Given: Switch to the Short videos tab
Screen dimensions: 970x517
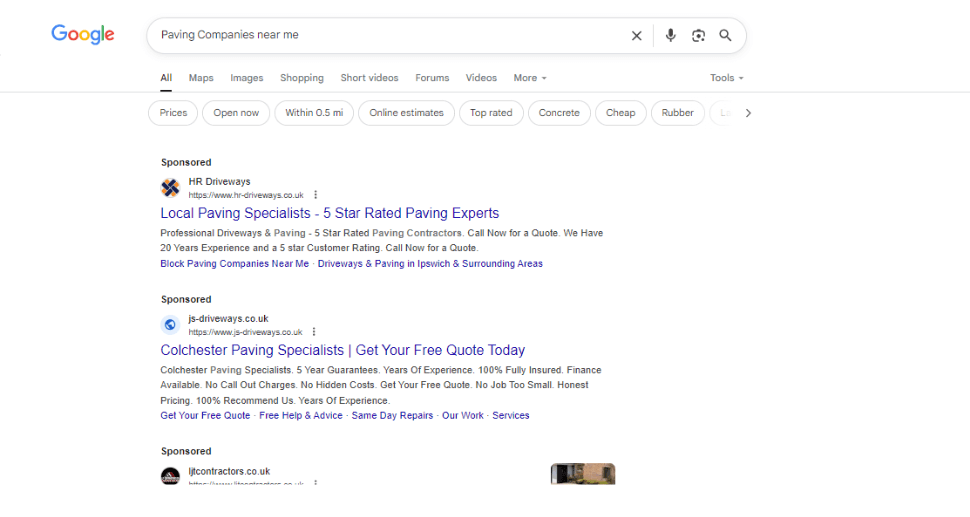Looking at the screenshot, I should [x=369, y=78].
